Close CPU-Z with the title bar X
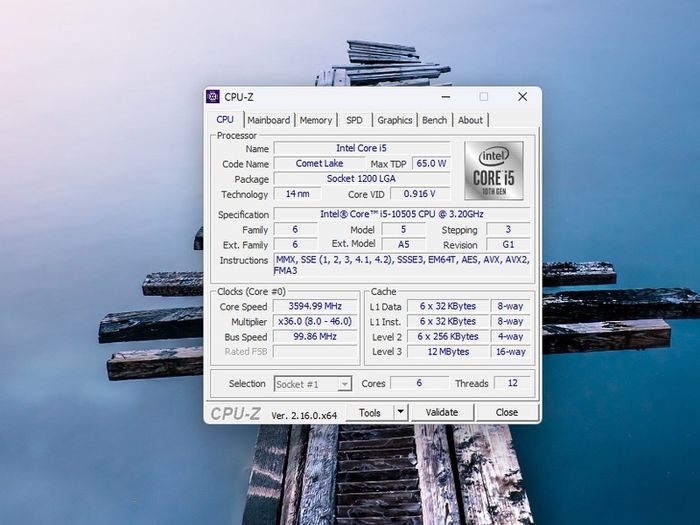700x525 pixels. point(522,97)
